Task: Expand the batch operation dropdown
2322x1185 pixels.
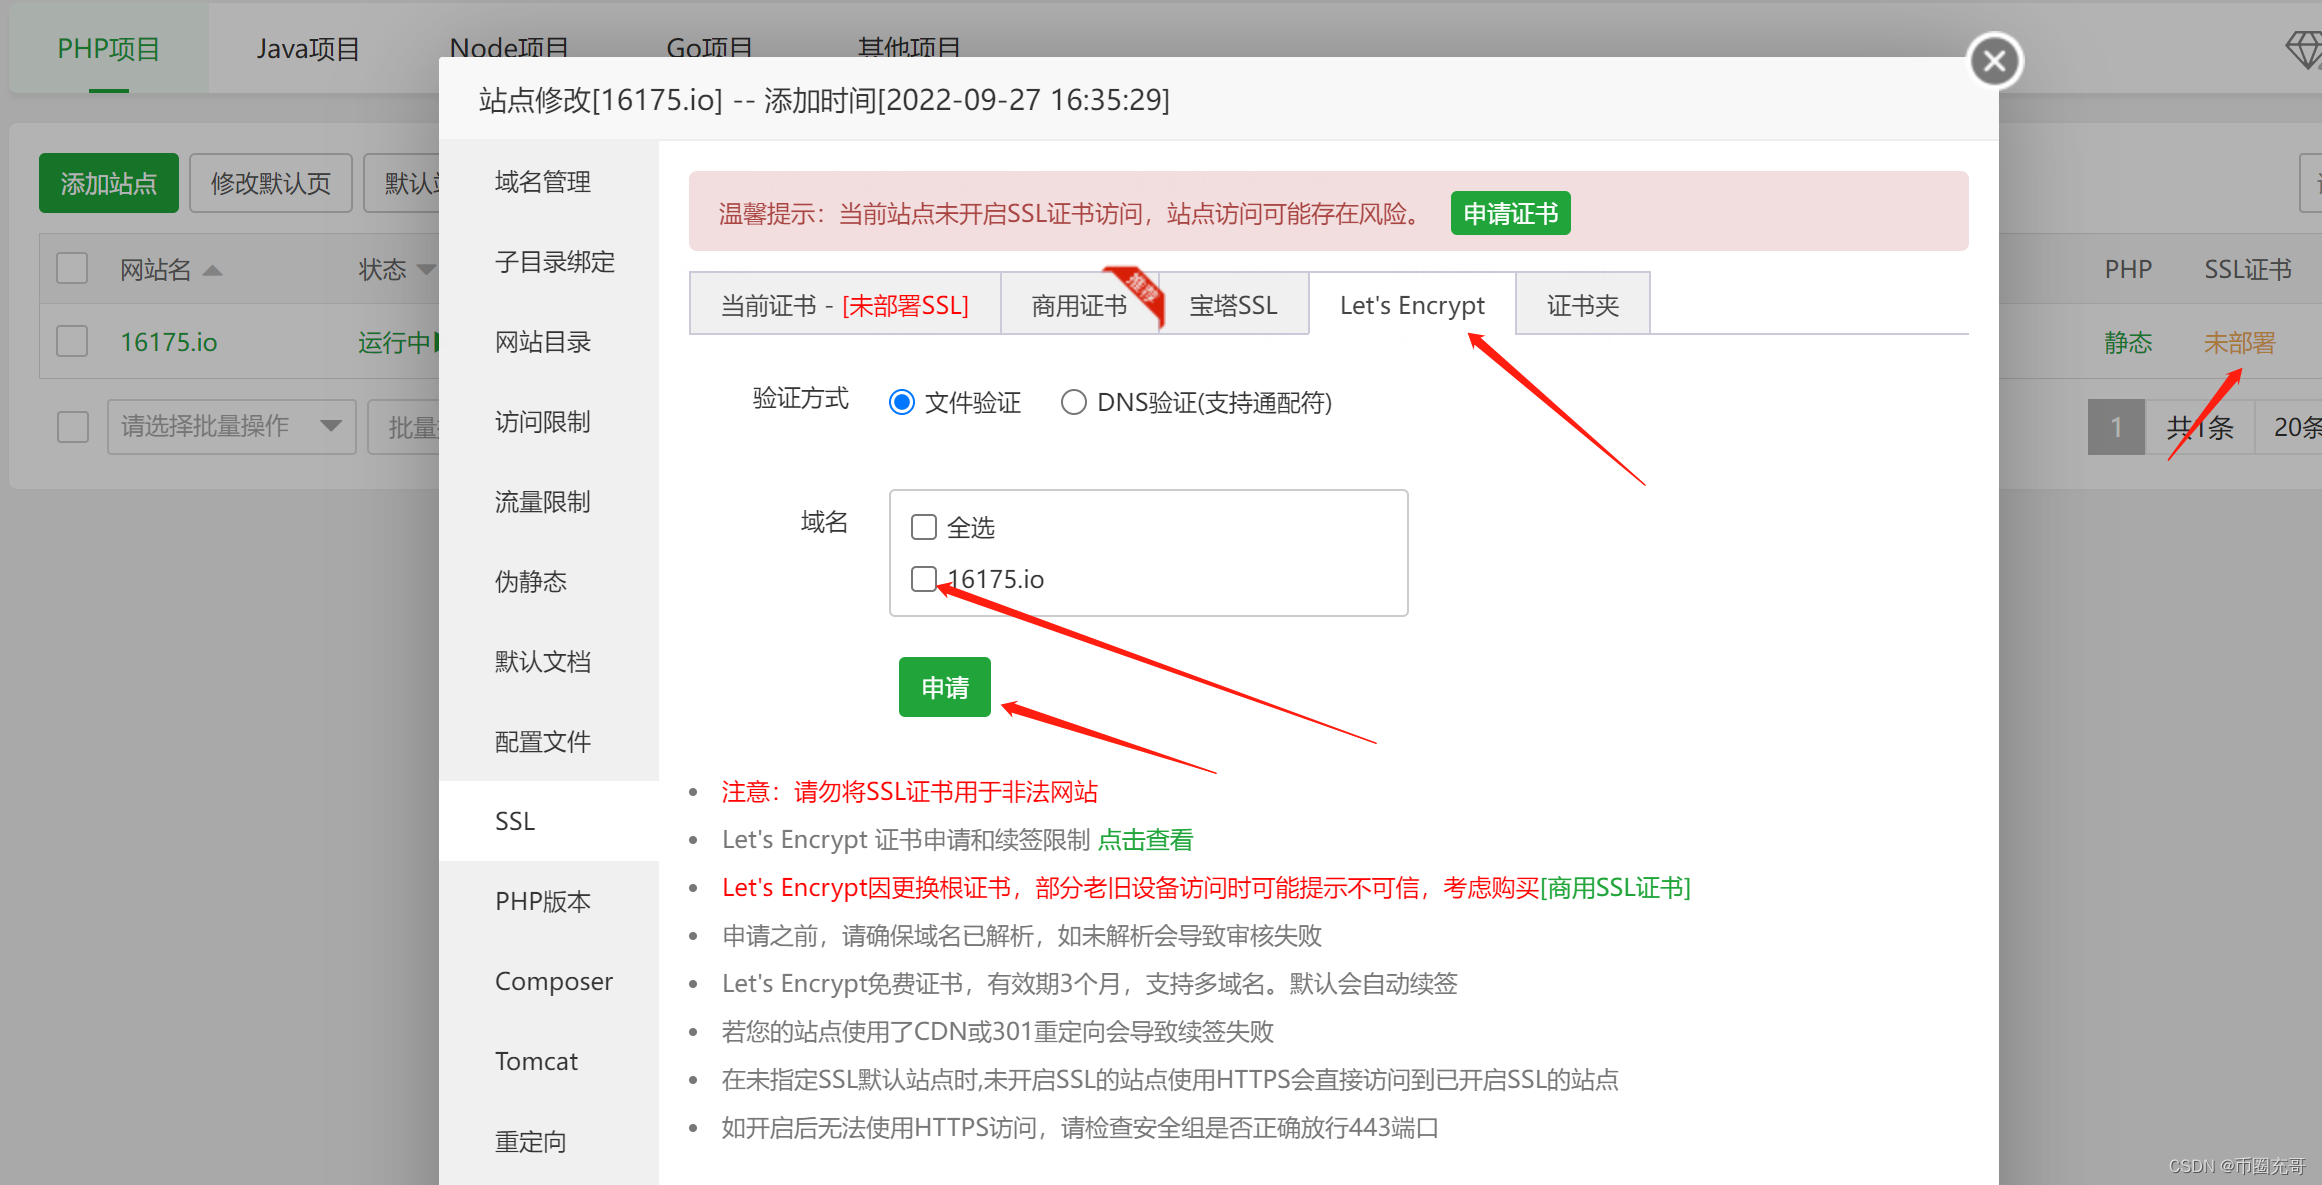Action: 331,426
